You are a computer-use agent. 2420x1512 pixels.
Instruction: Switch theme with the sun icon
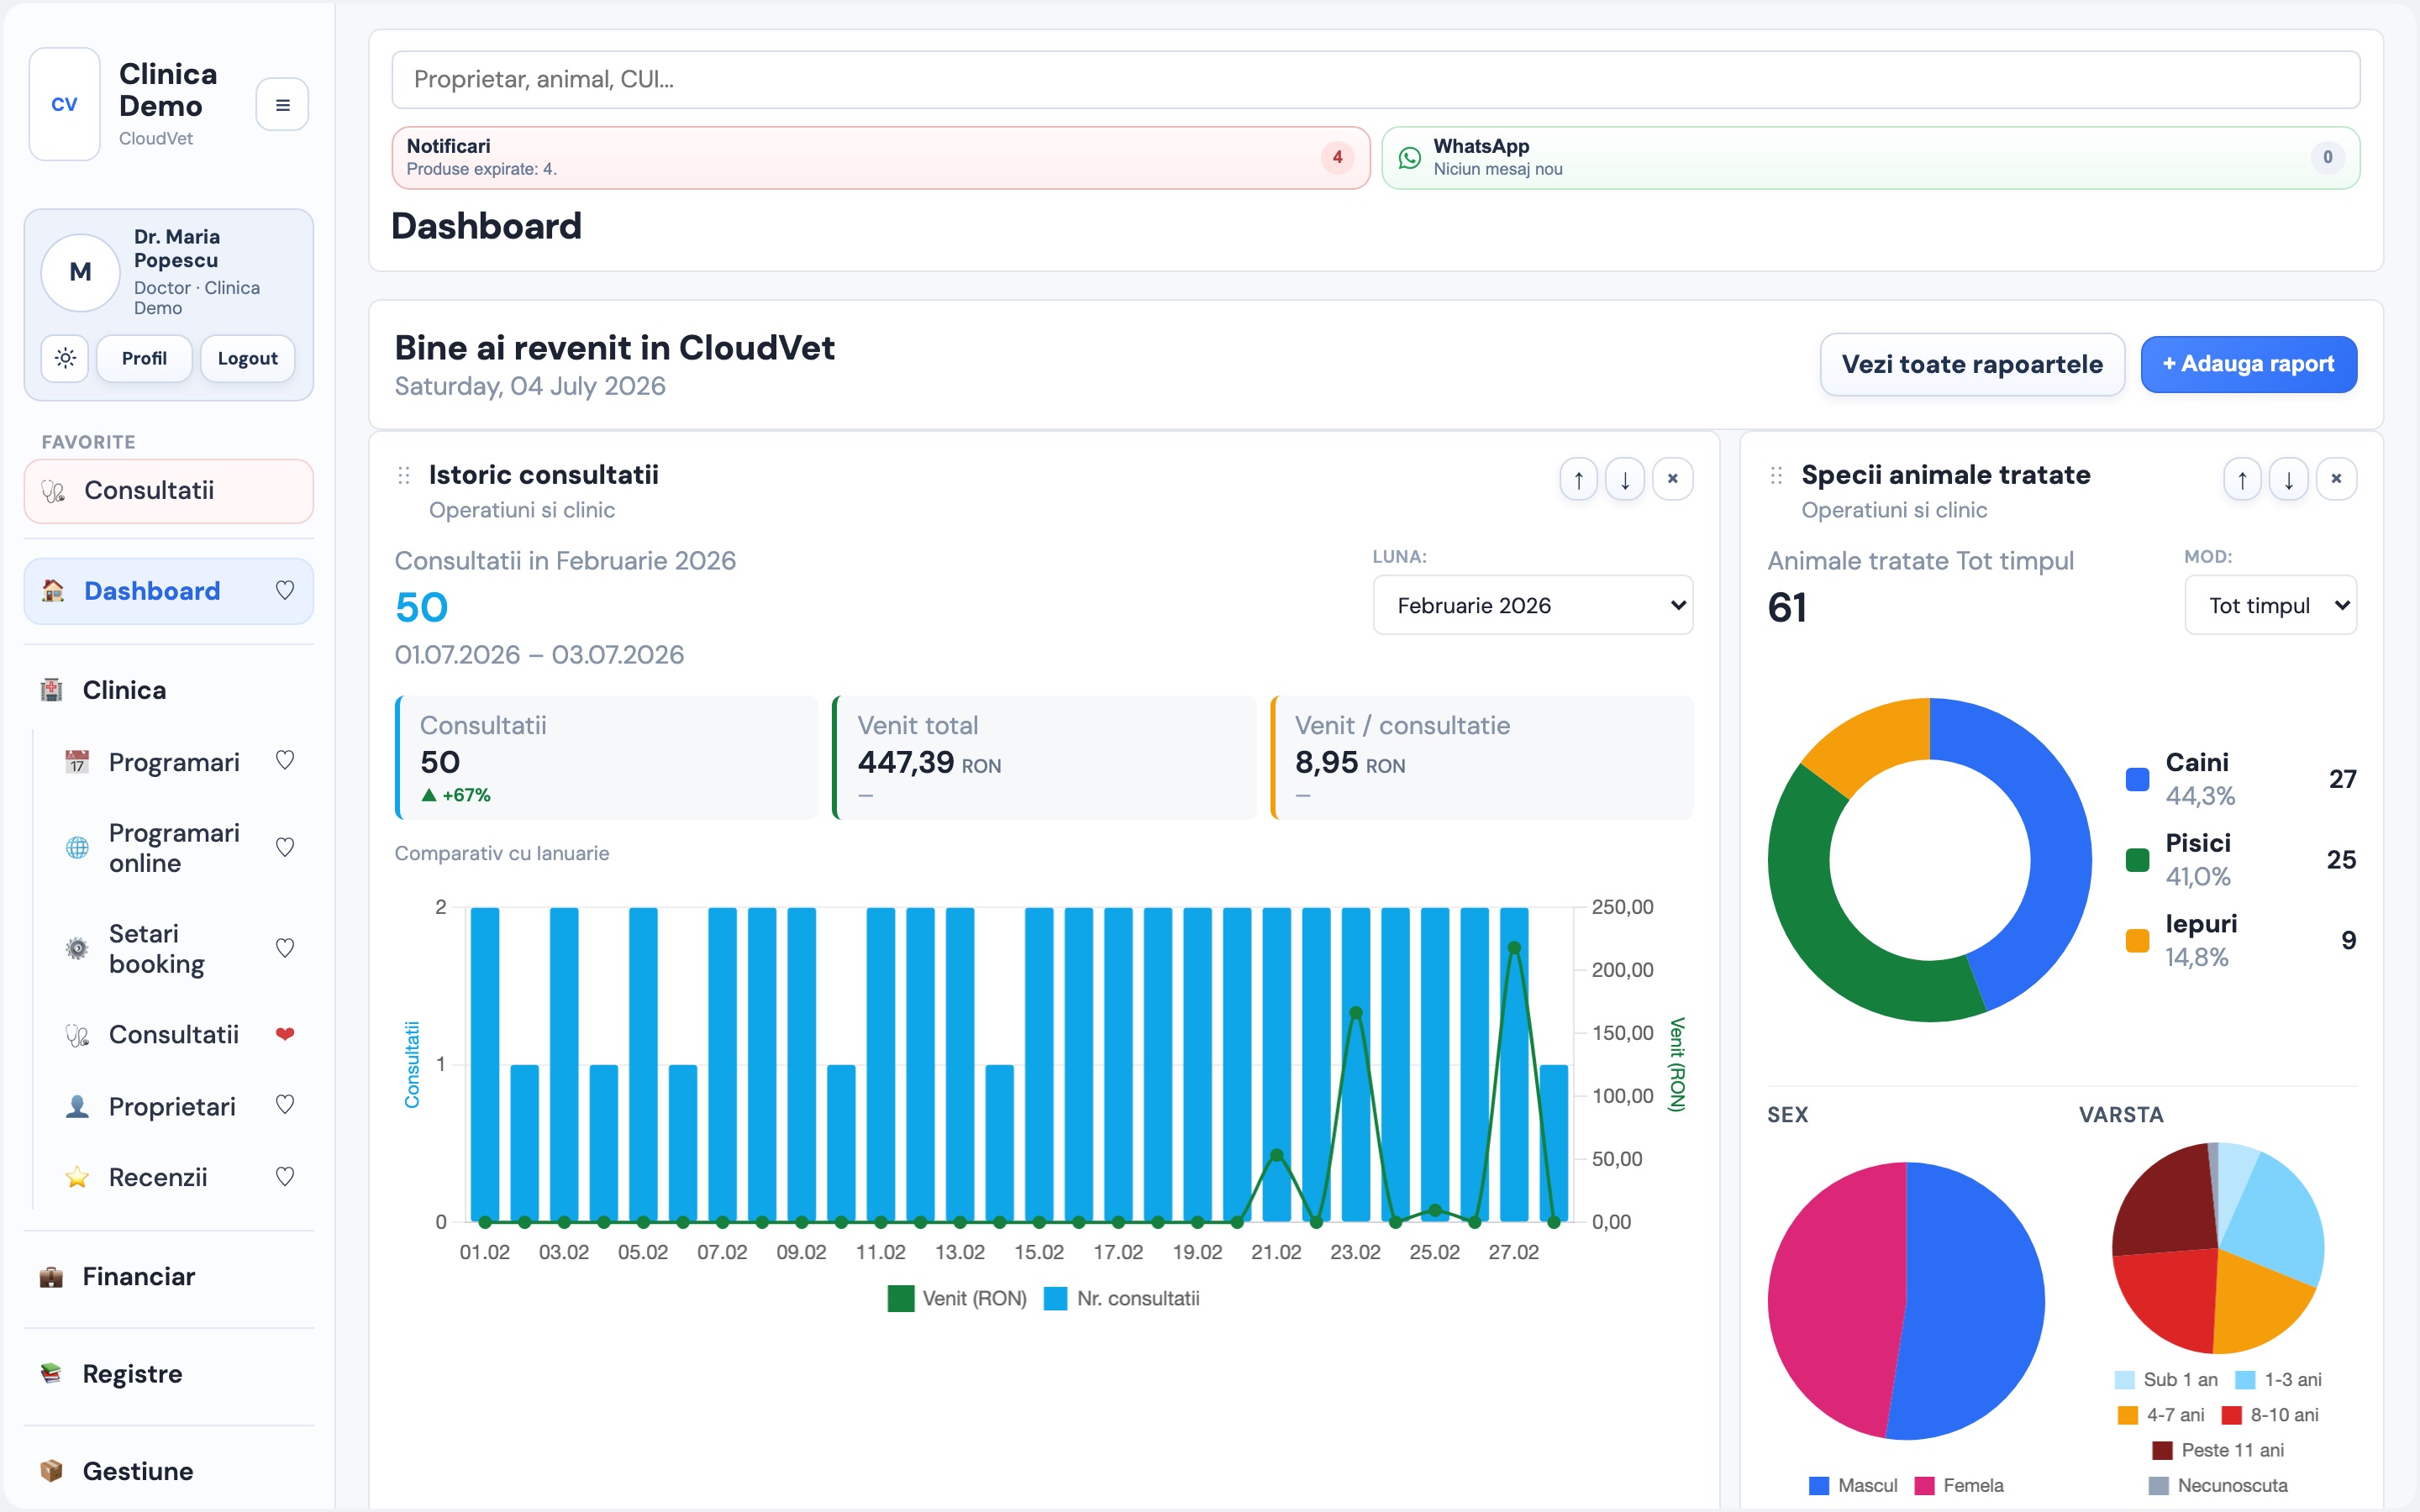[65, 358]
